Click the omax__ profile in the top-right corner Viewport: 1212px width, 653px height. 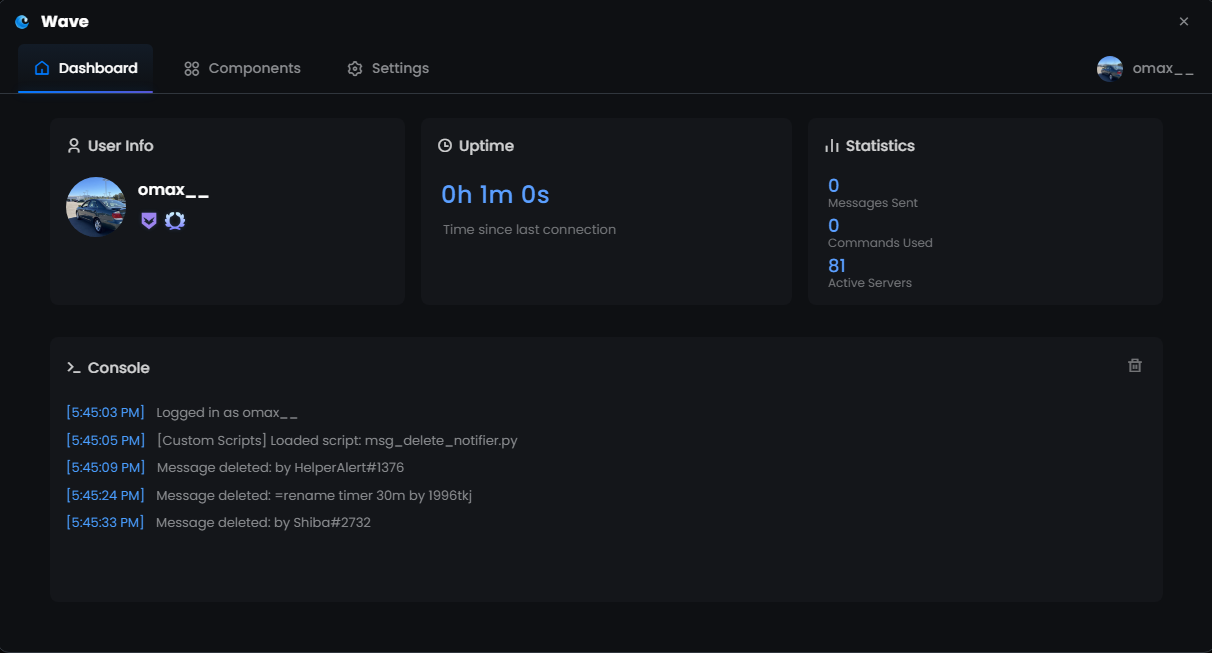coord(1145,68)
